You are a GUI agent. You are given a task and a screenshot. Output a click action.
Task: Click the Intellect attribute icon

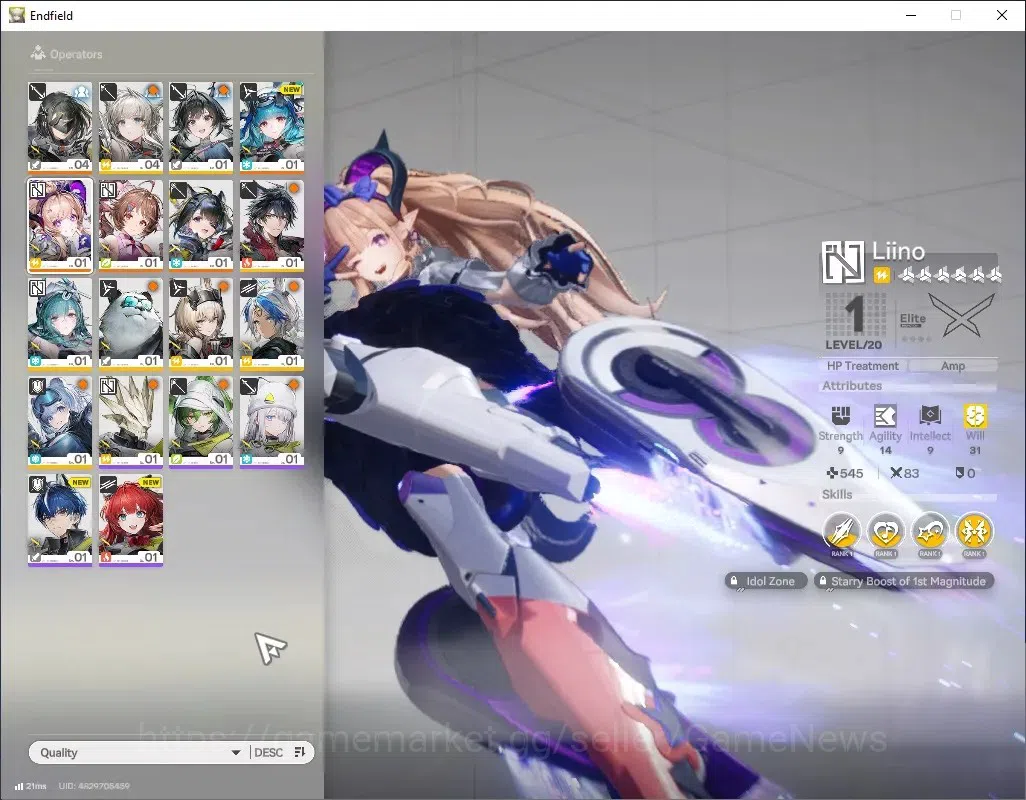[x=930, y=415]
